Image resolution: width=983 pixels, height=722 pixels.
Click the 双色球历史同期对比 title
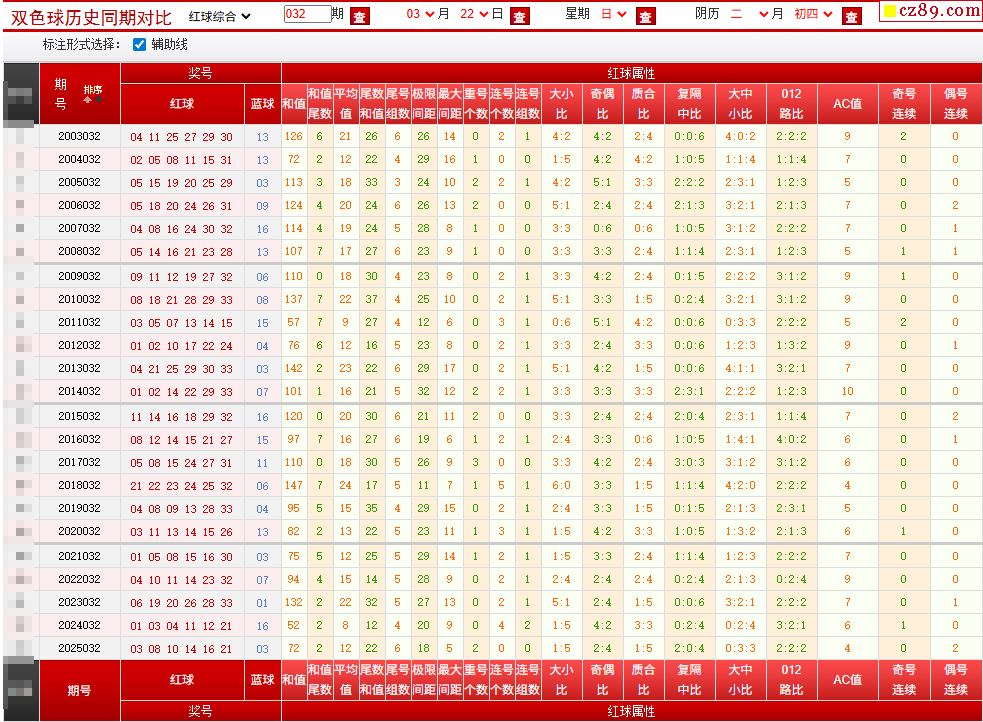pyautogui.click(x=91, y=17)
